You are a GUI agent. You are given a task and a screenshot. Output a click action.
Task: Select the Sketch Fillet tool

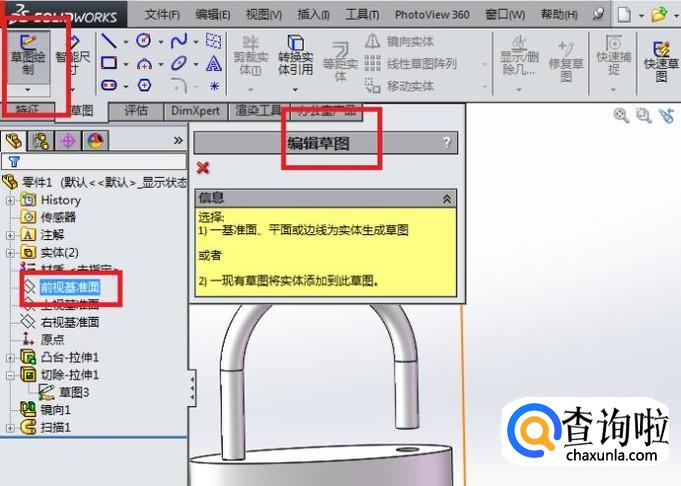179,86
